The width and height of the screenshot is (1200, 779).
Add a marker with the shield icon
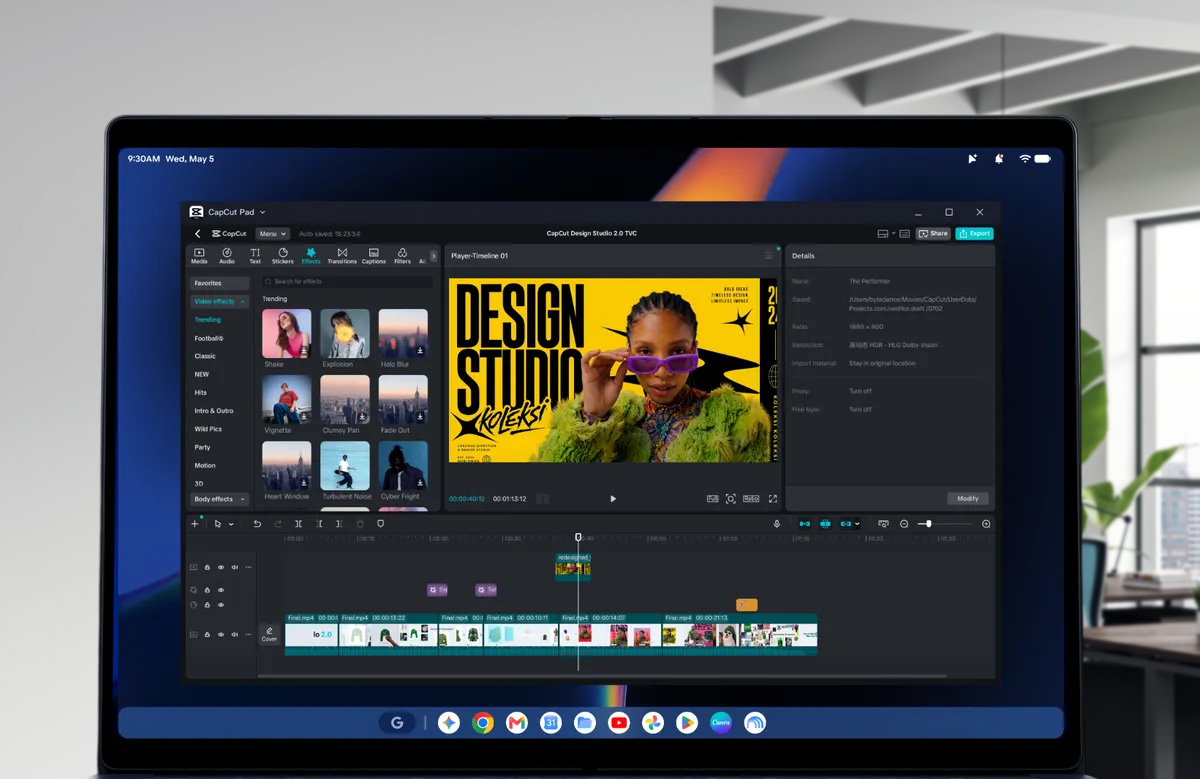coord(380,524)
